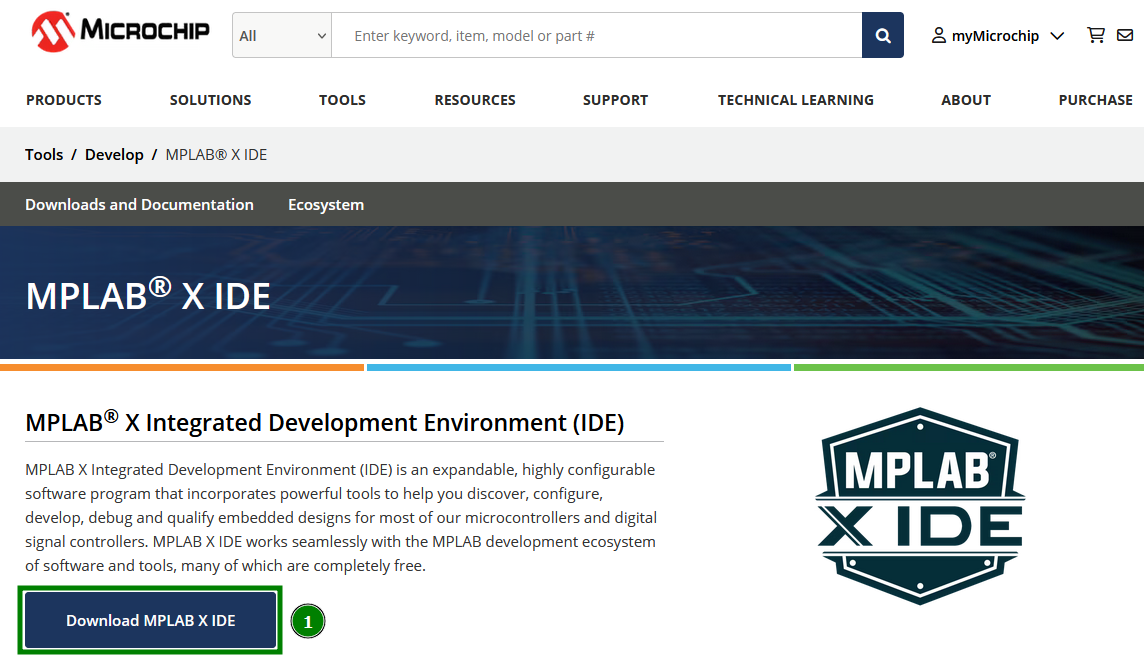Focus the keyword search input field
This screenshot has width=1144, height=663.
(597, 35)
